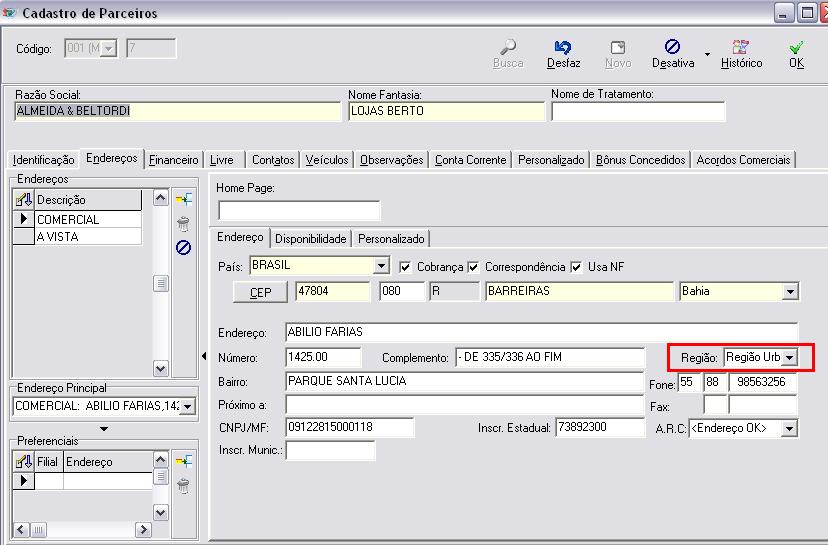The image size is (828, 545).
Task: Switch to the Financeiro tab
Action: pos(174,160)
